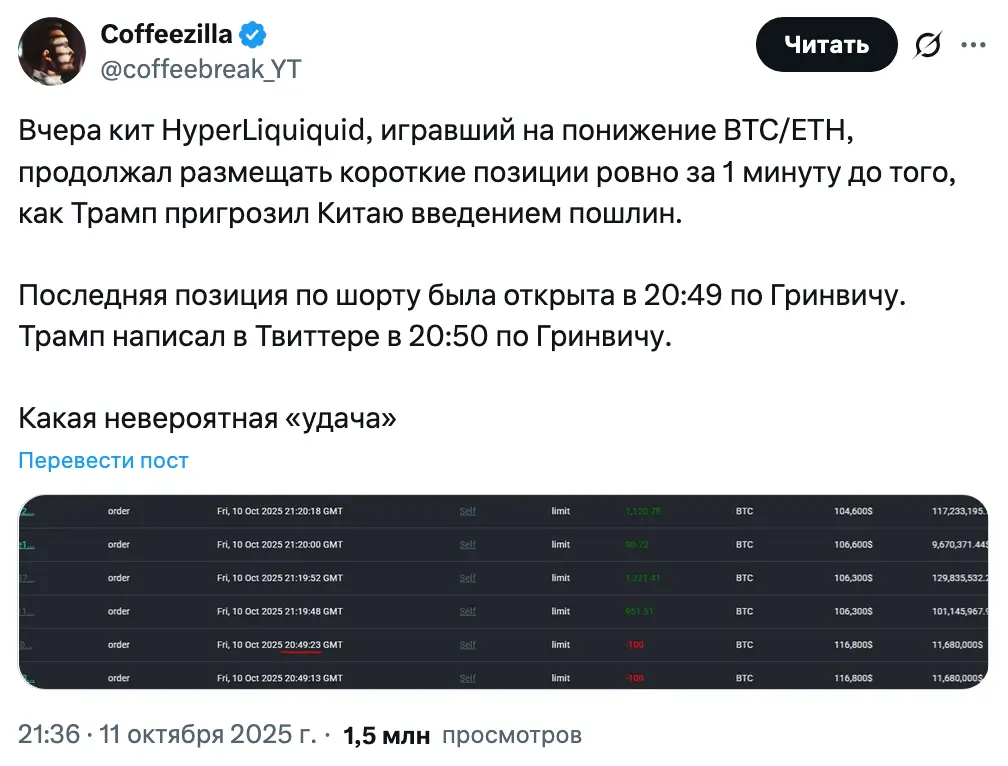Click Self link in 20:49:23 row
The height and width of the screenshot is (766, 1008).
coord(467,645)
